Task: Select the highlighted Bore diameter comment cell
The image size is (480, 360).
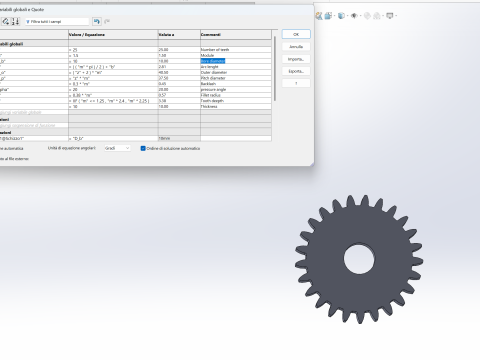Action: pos(236,61)
